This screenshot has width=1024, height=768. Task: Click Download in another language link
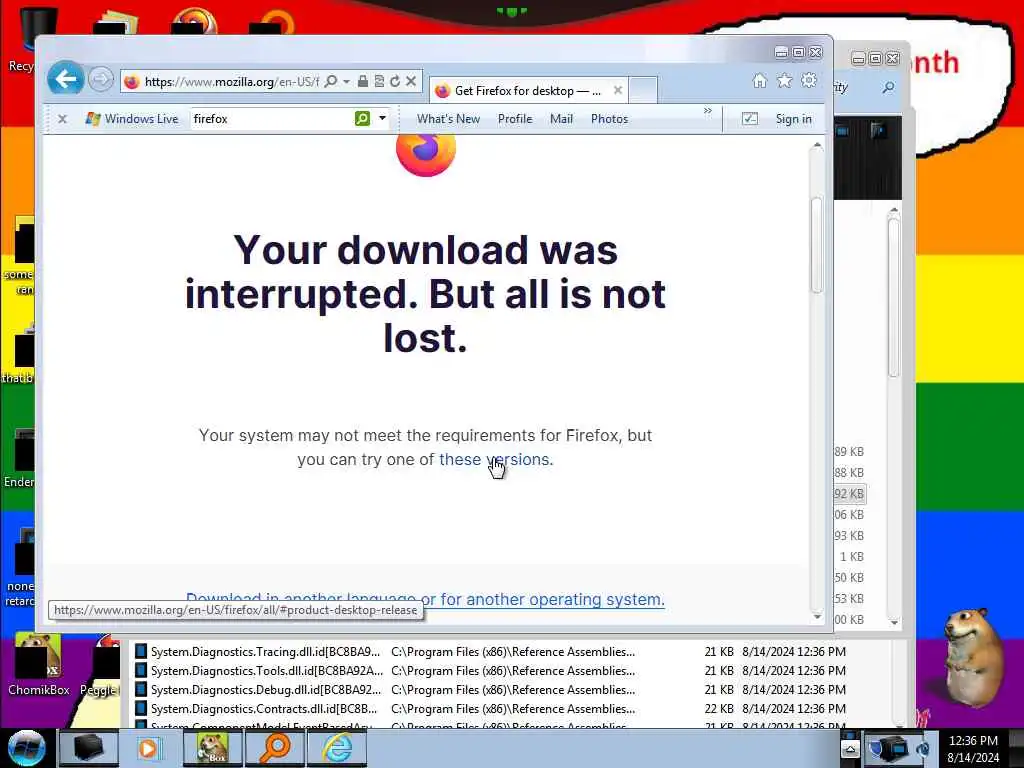tap(425, 599)
